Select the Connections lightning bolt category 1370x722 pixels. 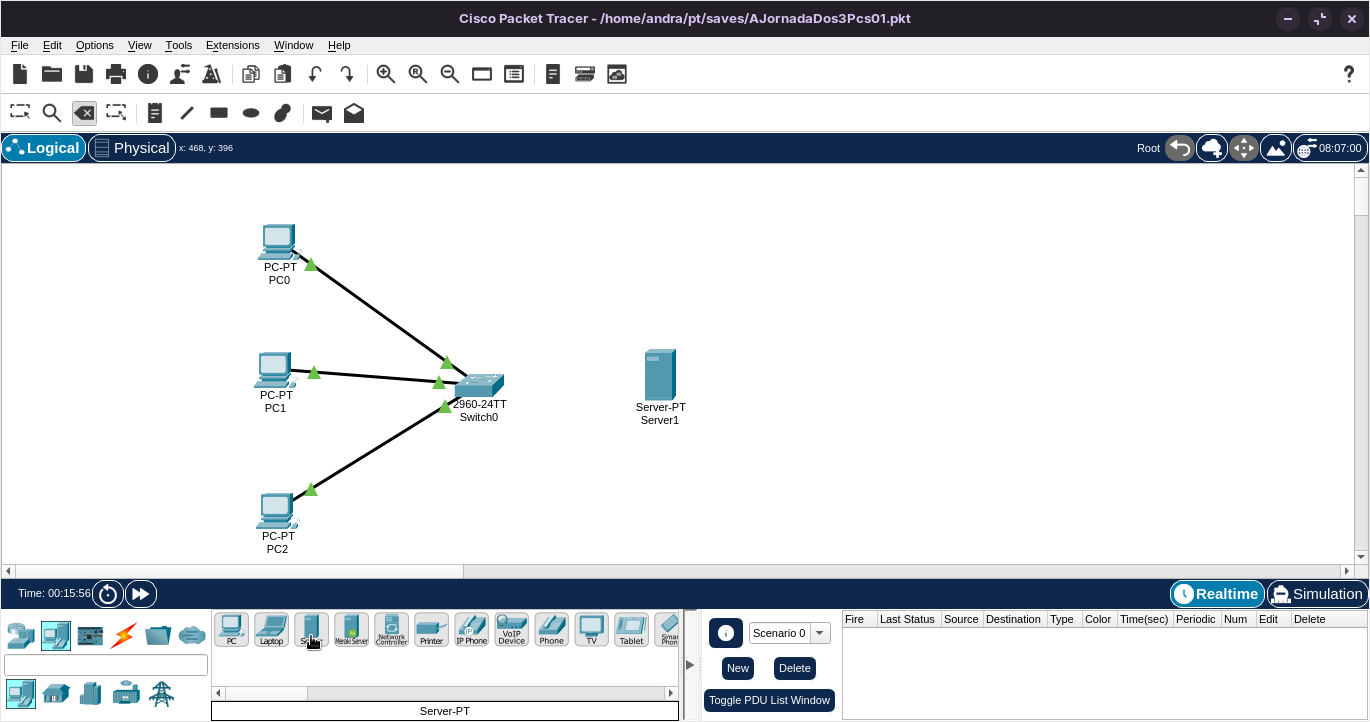point(124,635)
